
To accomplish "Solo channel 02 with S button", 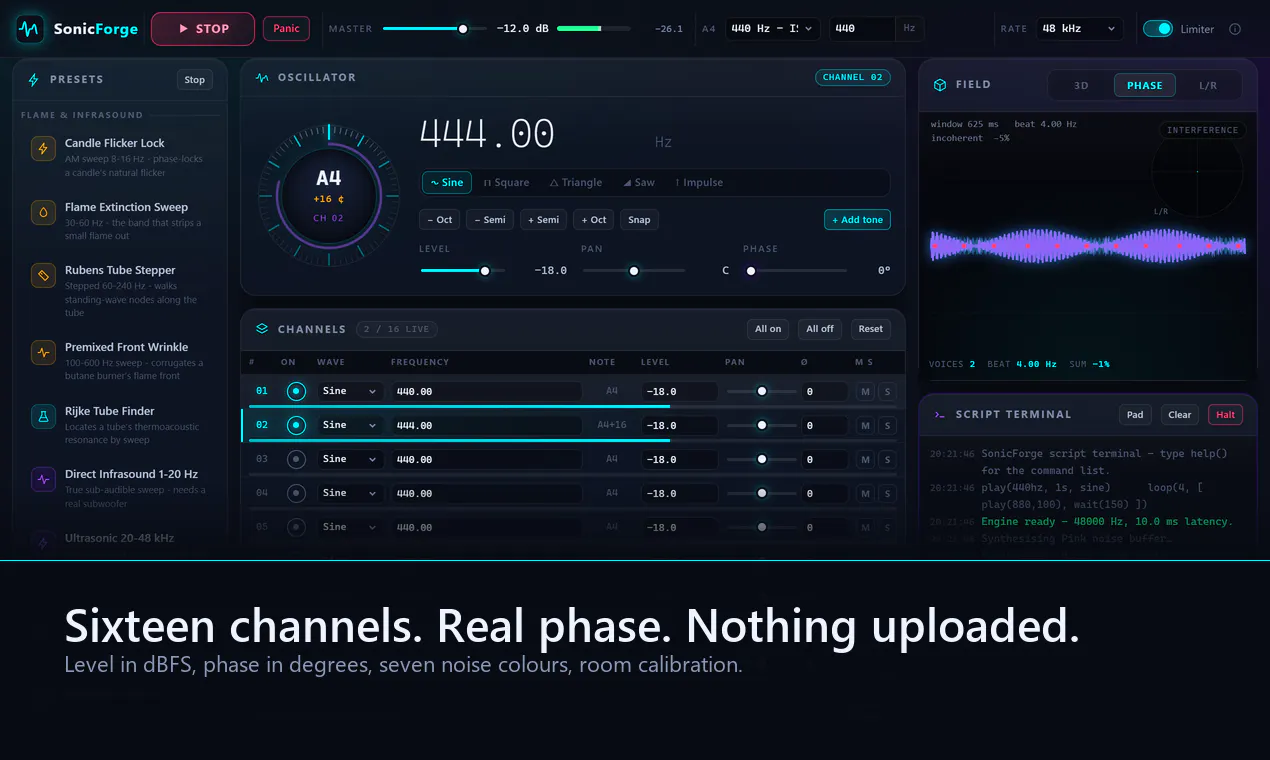I will [x=886, y=426].
